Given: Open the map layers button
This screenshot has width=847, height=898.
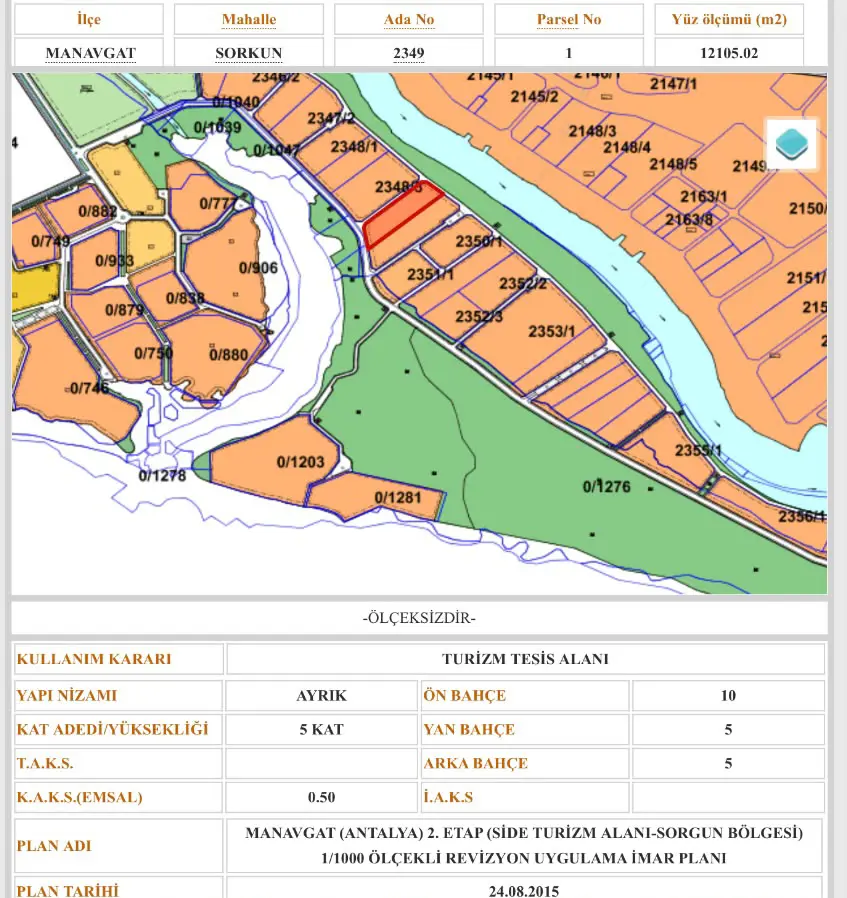Looking at the screenshot, I should tap(791, 144).
